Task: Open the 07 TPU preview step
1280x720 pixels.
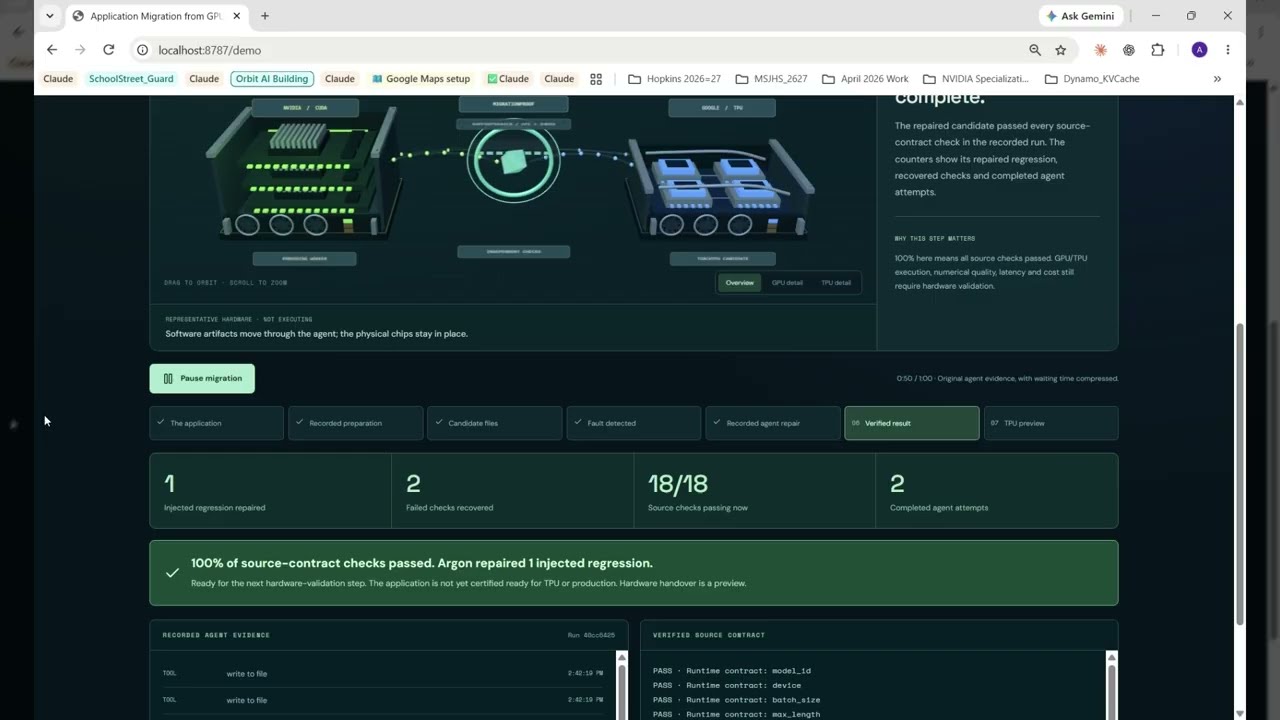Action: (x=1051, y=423)
